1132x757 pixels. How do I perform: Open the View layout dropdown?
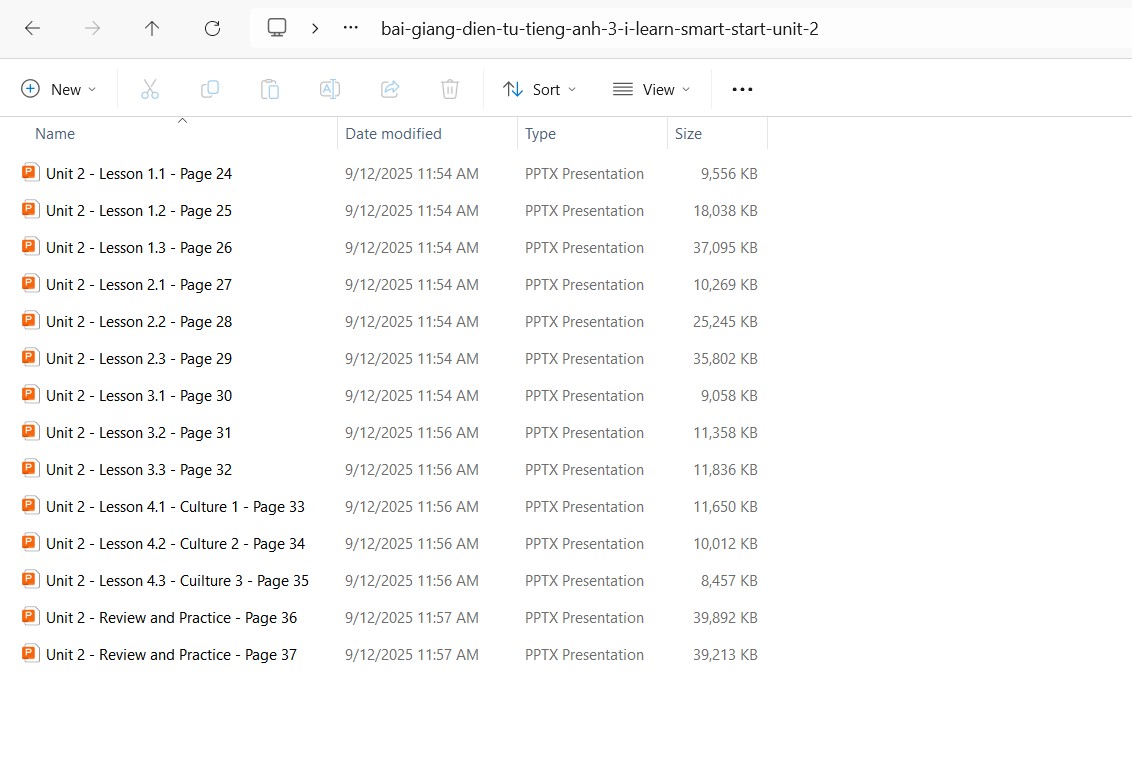coord(651,89)
